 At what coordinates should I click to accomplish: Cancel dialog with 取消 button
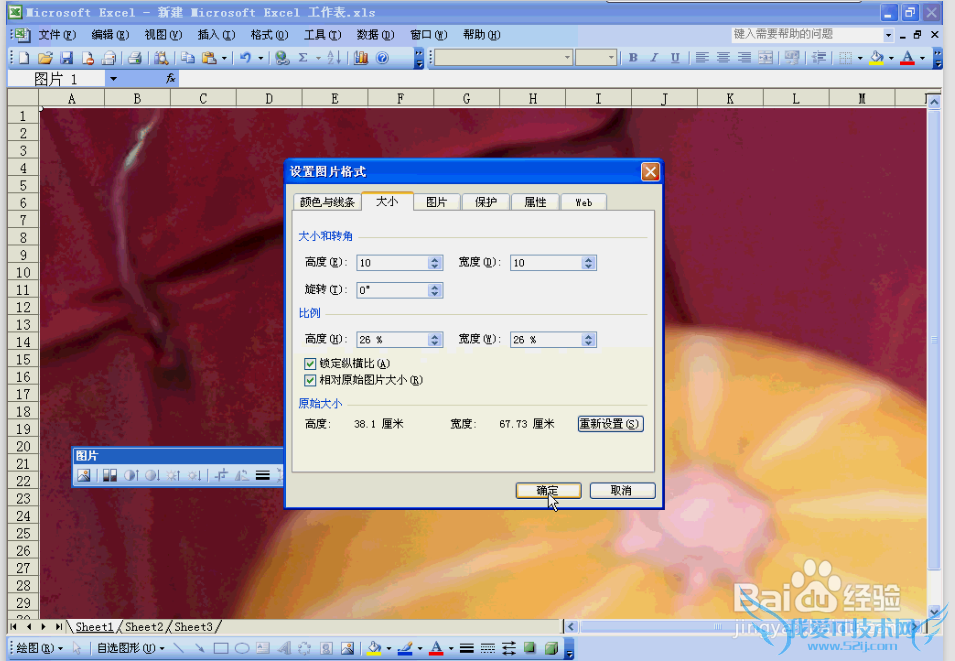[622, 490]
